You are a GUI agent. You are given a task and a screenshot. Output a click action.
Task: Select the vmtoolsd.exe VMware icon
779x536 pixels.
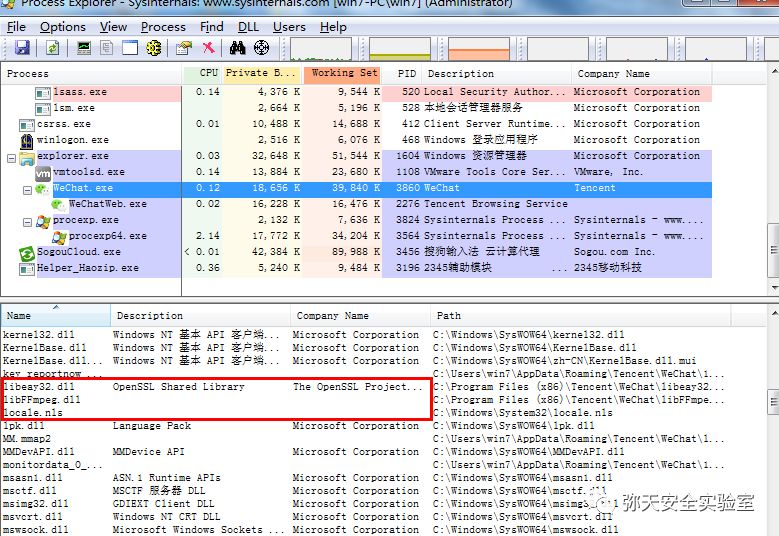(43, 173)
